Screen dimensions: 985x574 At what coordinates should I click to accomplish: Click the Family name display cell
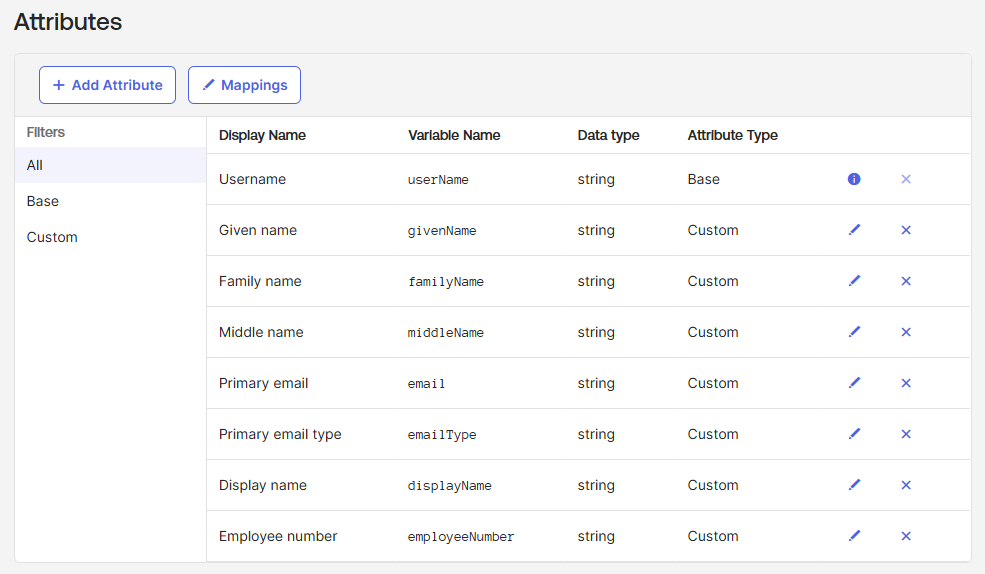[x=260, y=281]
